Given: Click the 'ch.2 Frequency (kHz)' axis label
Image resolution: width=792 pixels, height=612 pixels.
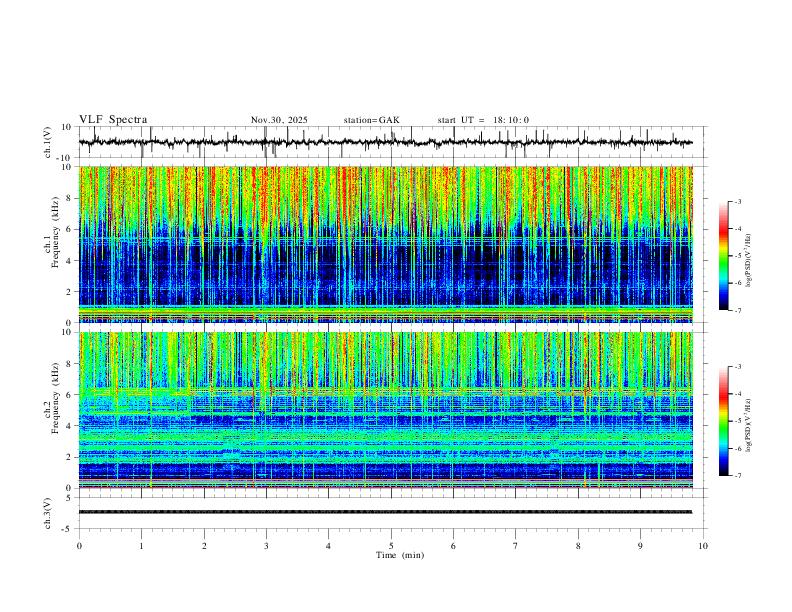Looking at the screenshot, I should pyautogui.click(x=53, y=397).
